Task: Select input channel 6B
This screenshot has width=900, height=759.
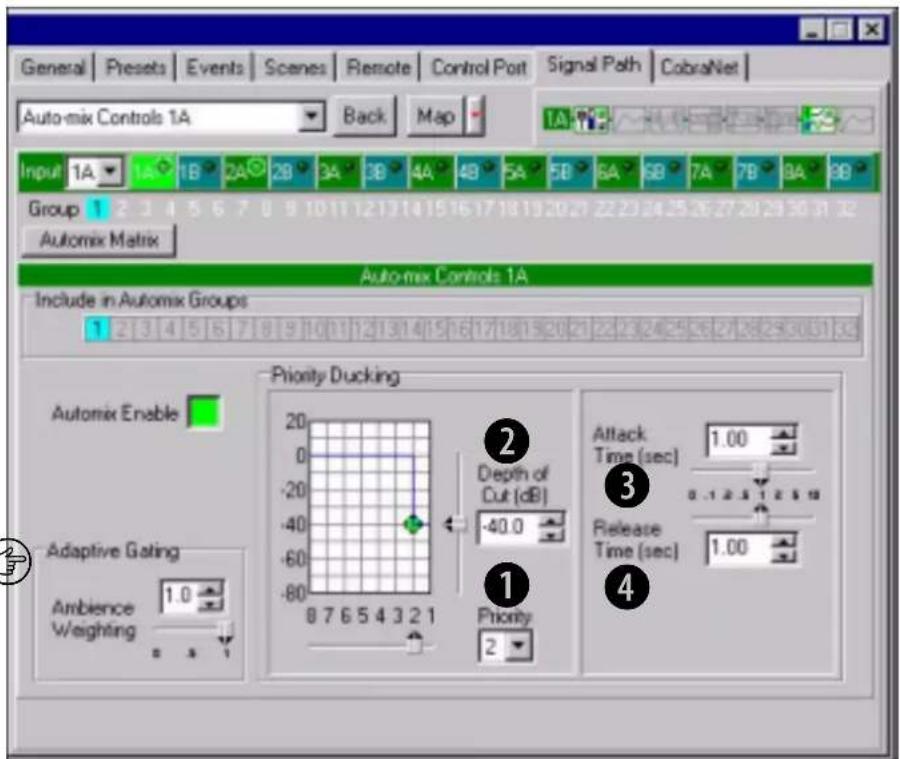Action: (x=665, y=172)
